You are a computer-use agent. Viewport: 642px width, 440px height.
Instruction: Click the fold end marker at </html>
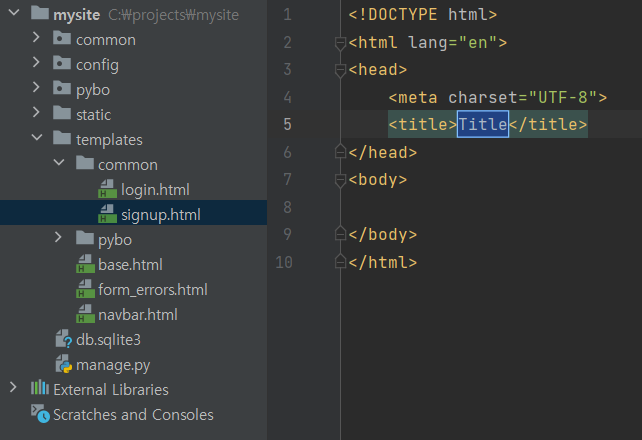(x=340, y=262)
